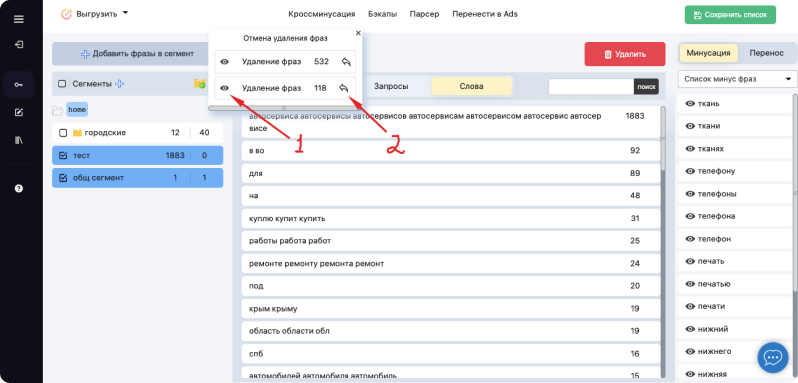798x383 pixels.
Task: Select the word row 'куплю купит купить'
Action: pos(450,218)
